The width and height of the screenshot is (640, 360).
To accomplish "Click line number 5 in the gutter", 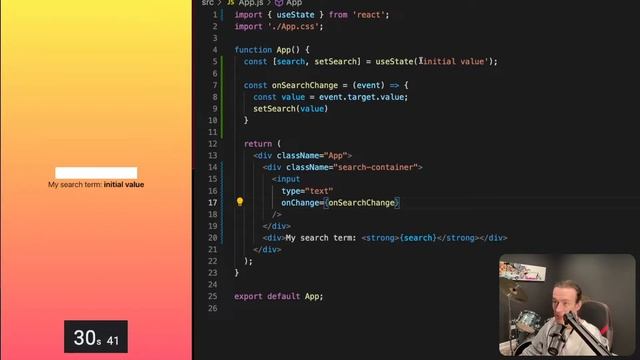I will [x=215, y=62].
